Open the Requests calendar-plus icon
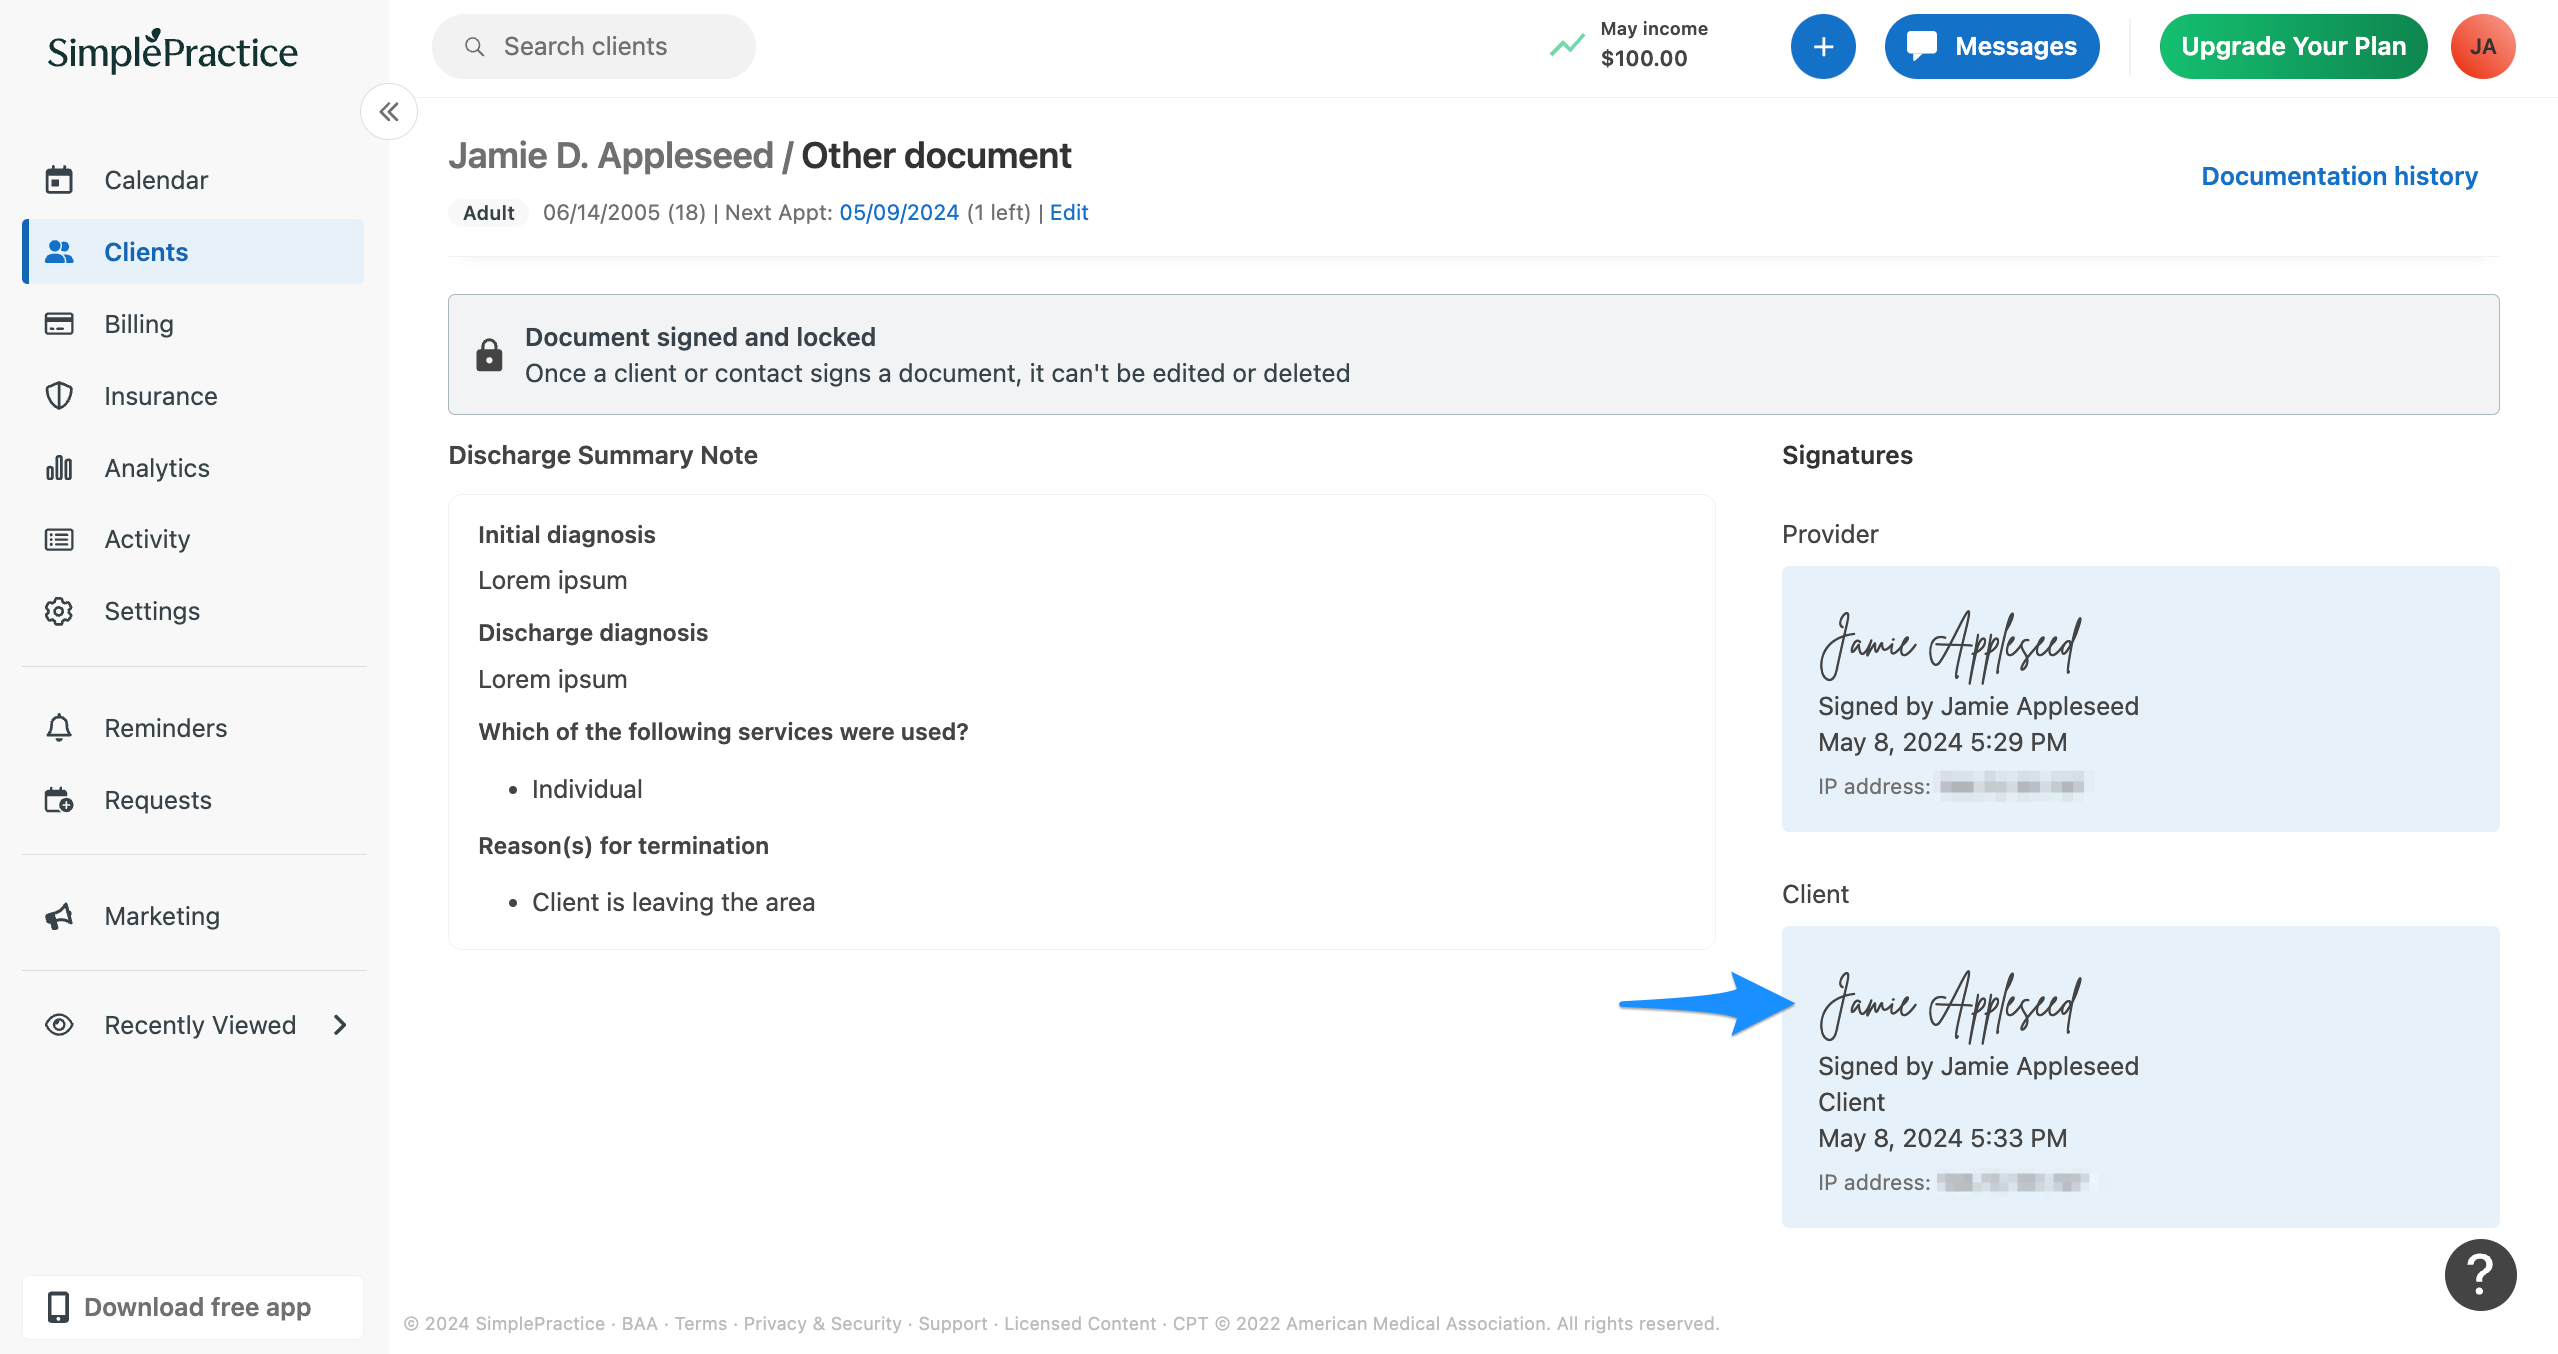The image size is (2558, 1354). (59, 800)
